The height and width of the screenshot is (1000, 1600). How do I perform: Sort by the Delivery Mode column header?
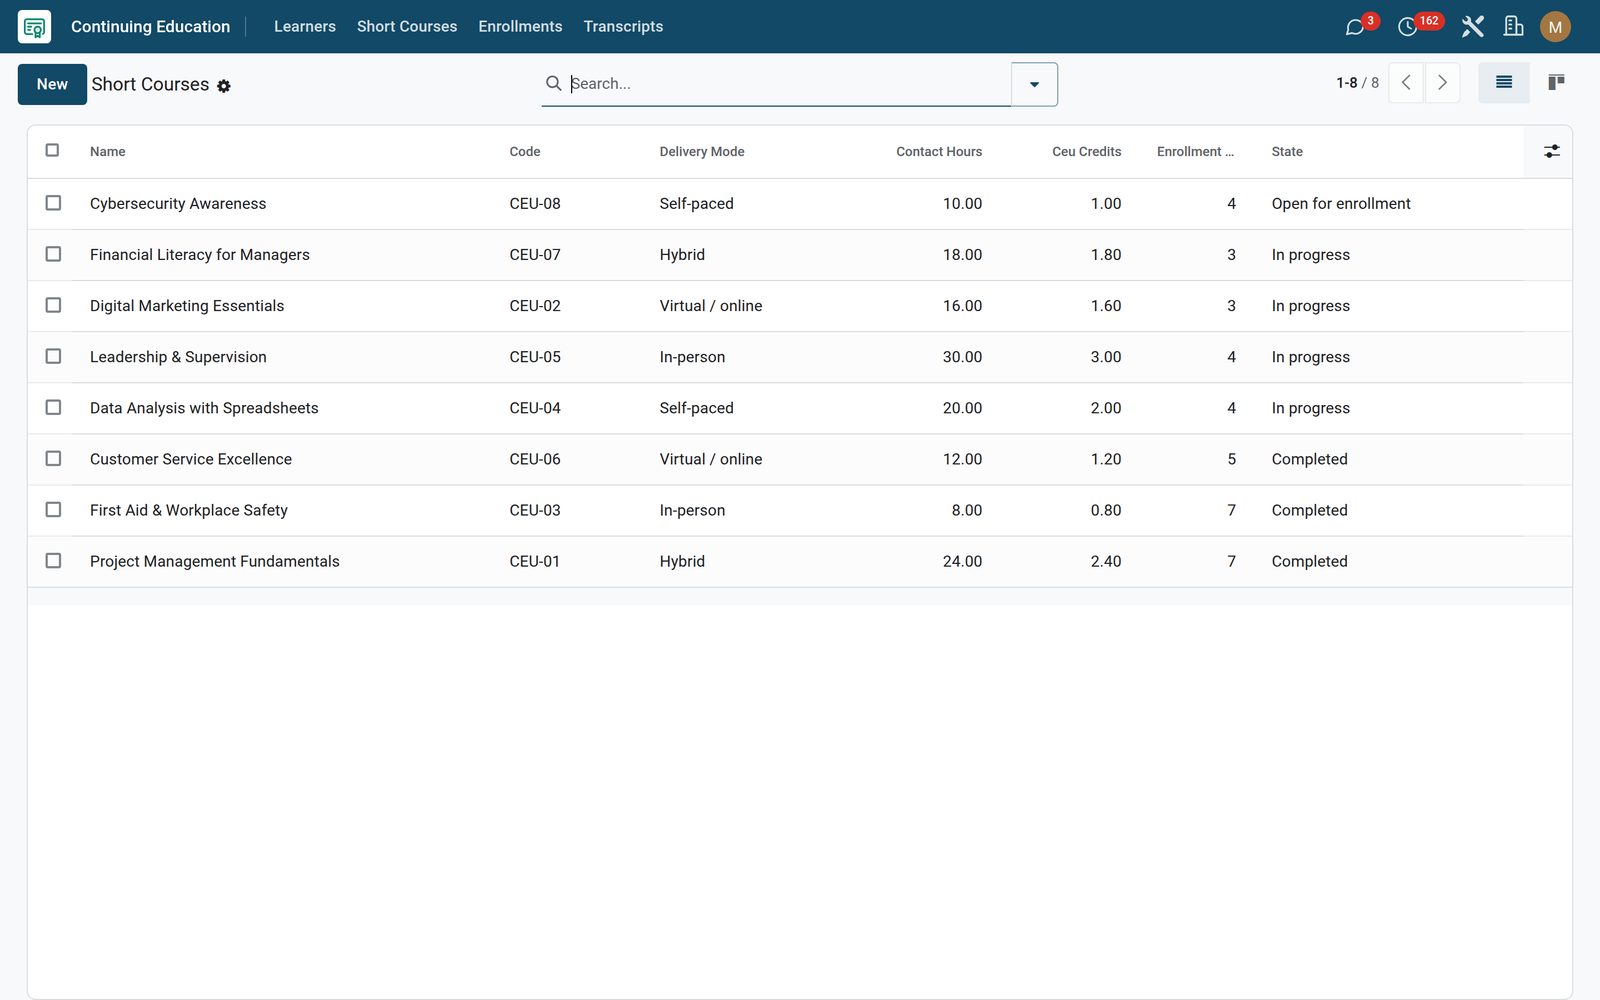[x=701, y=152]
